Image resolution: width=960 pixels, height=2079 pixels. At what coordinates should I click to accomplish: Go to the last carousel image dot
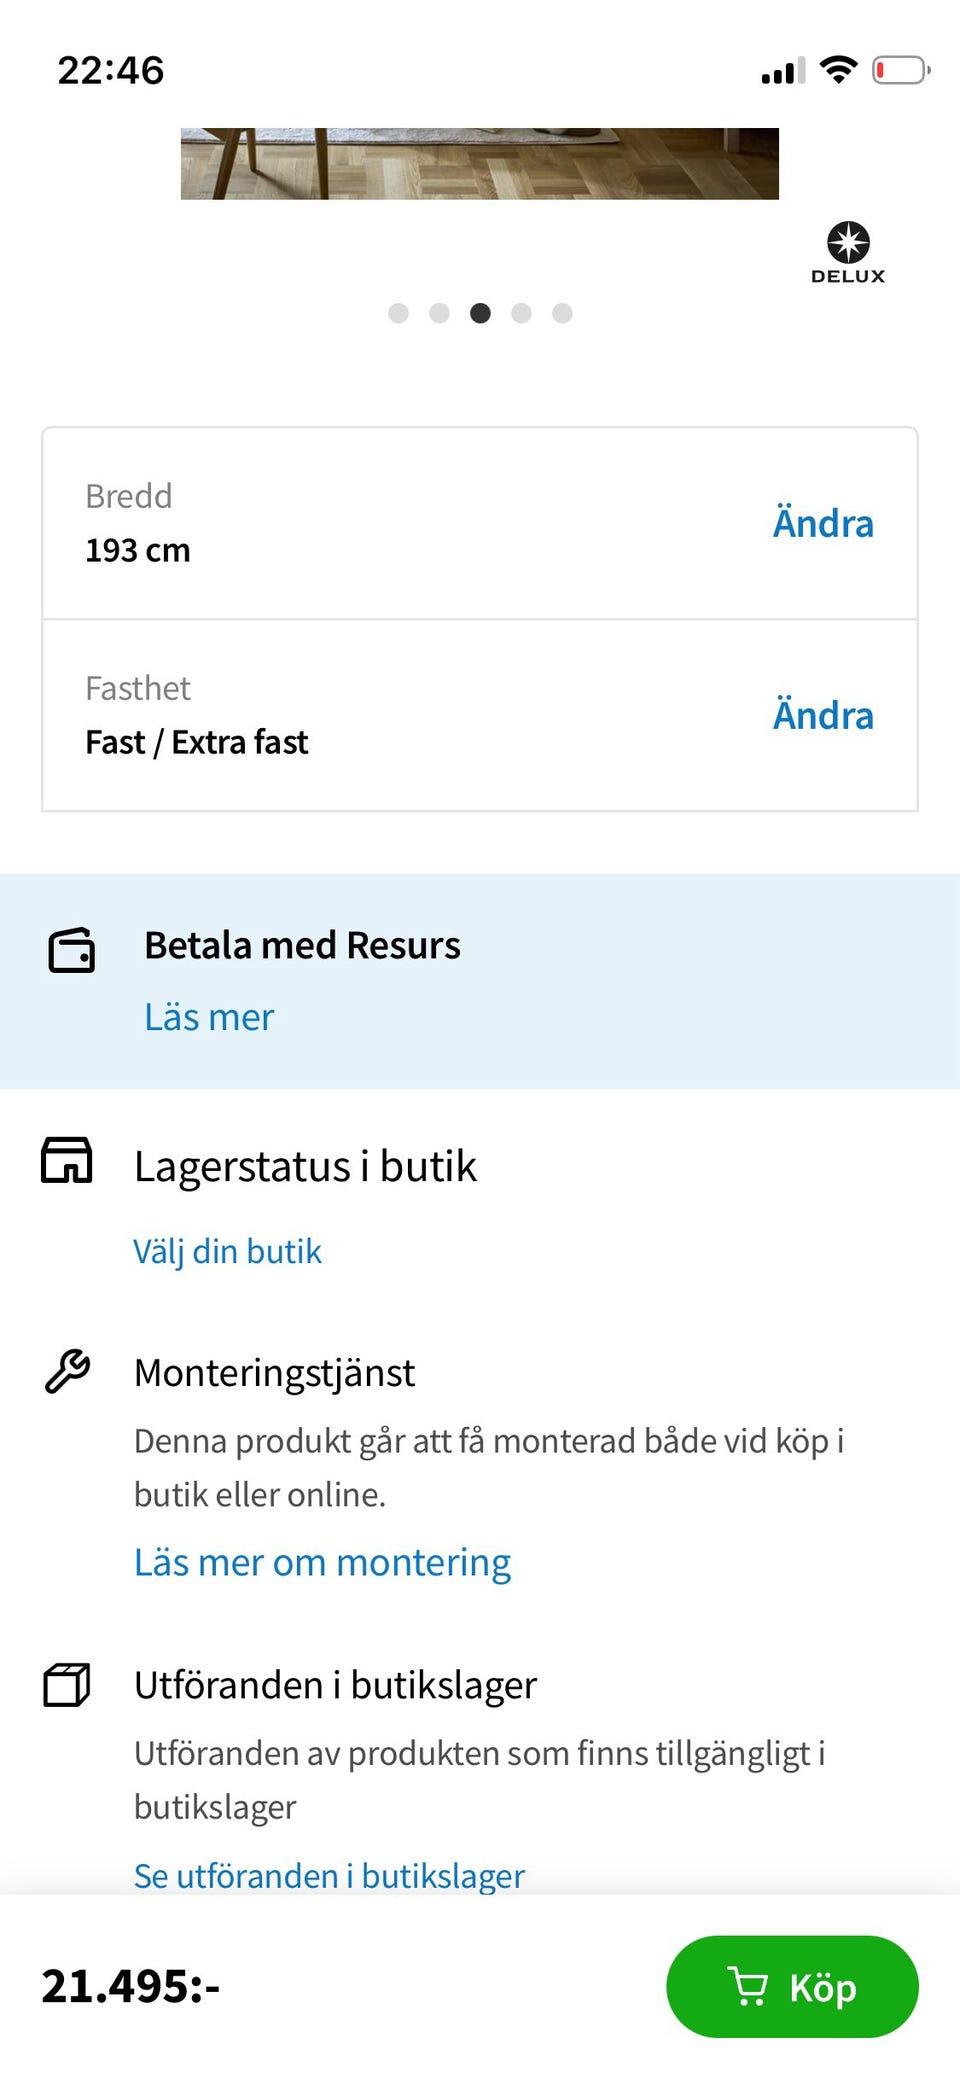click(562, 313)
